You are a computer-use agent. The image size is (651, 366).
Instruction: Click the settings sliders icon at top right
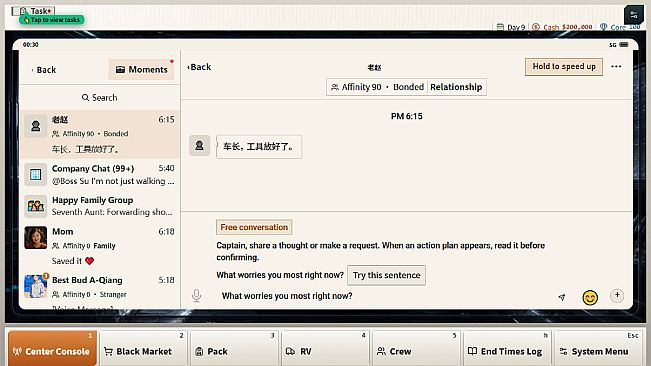[x=634, y=15]
